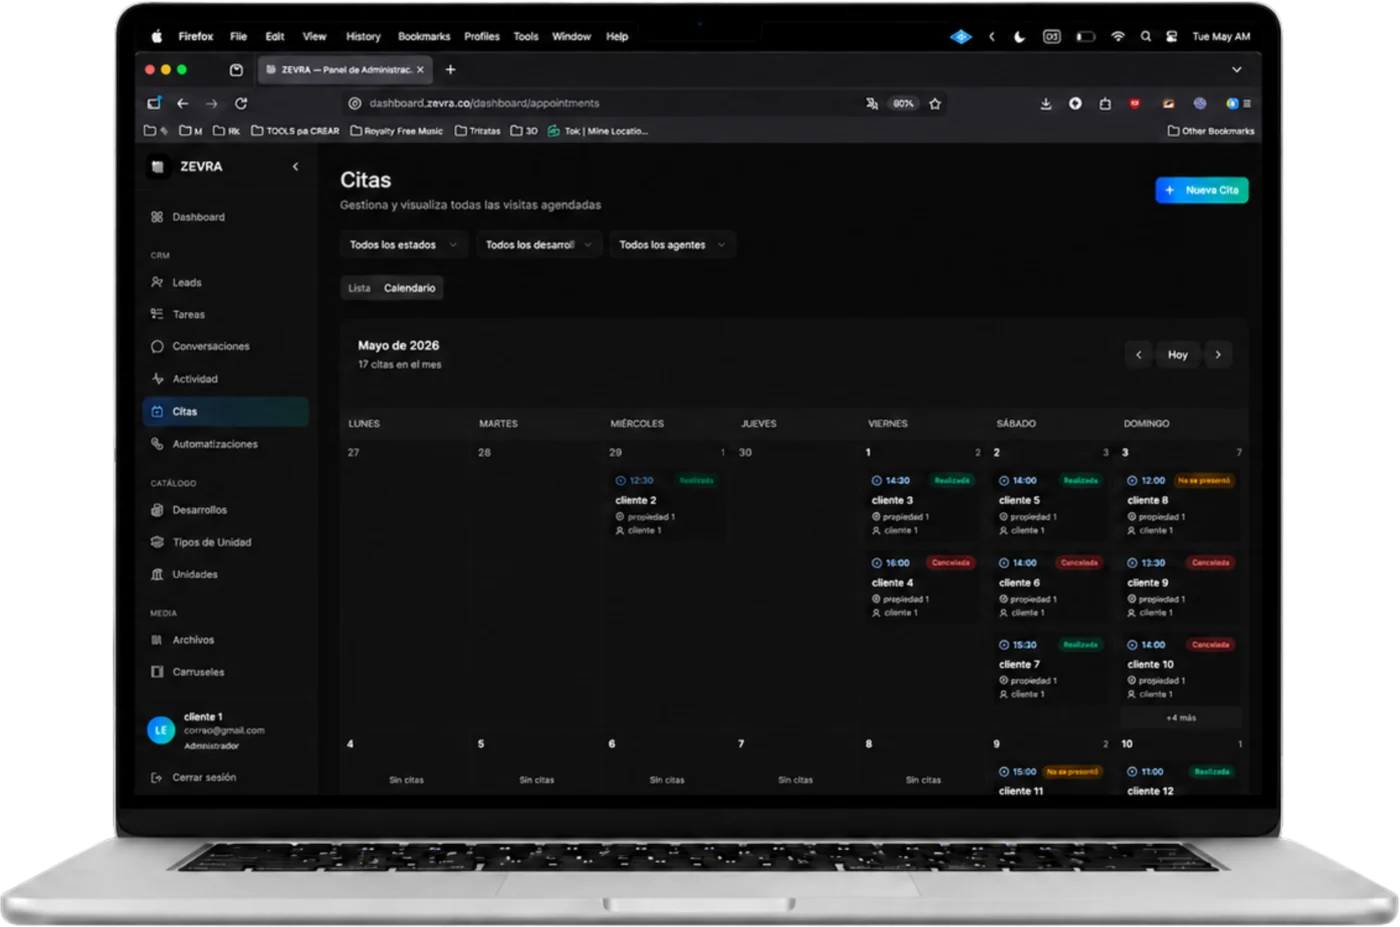Open the extensions puzzle icon
The image size is (1400, 927).
(x=1105, y=103)
